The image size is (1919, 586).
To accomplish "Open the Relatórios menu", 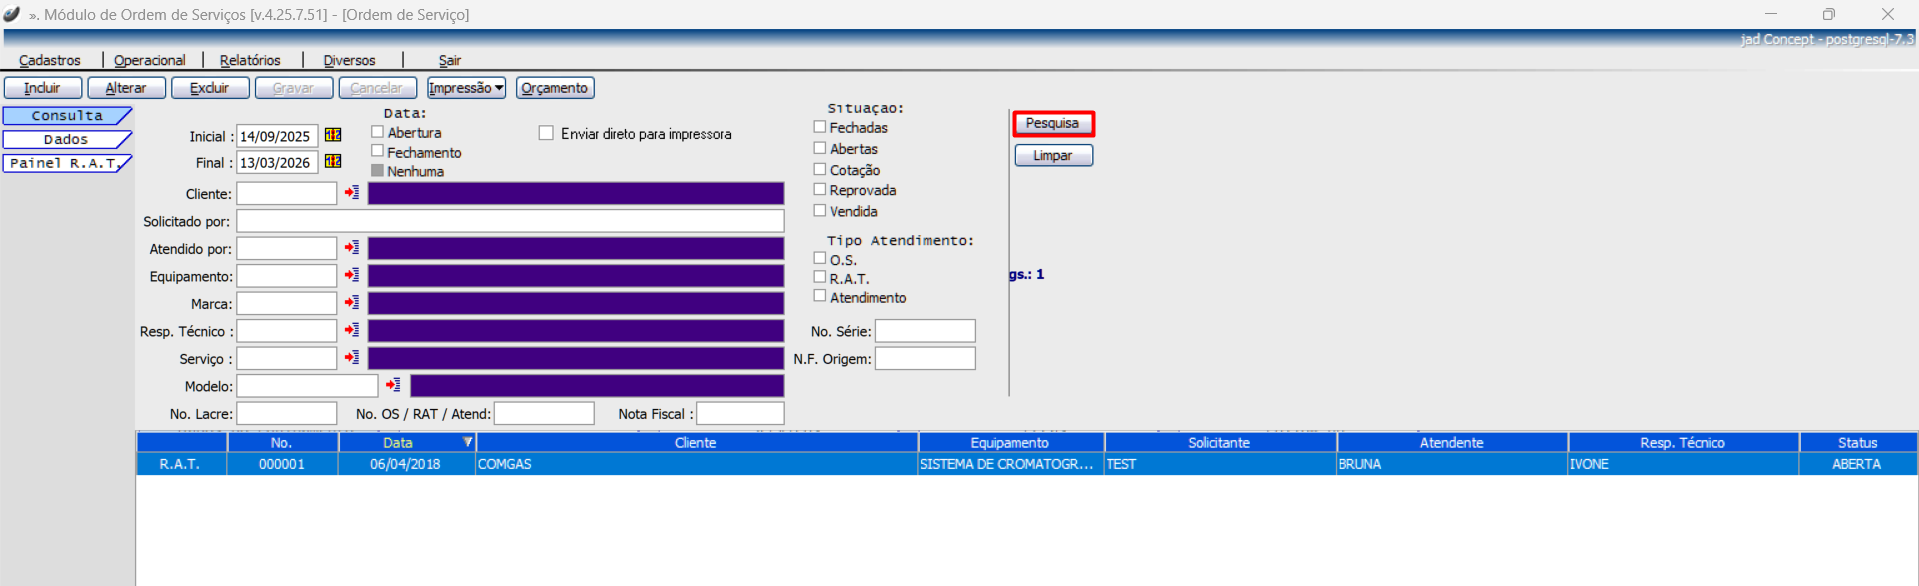I will pos(250,60).
